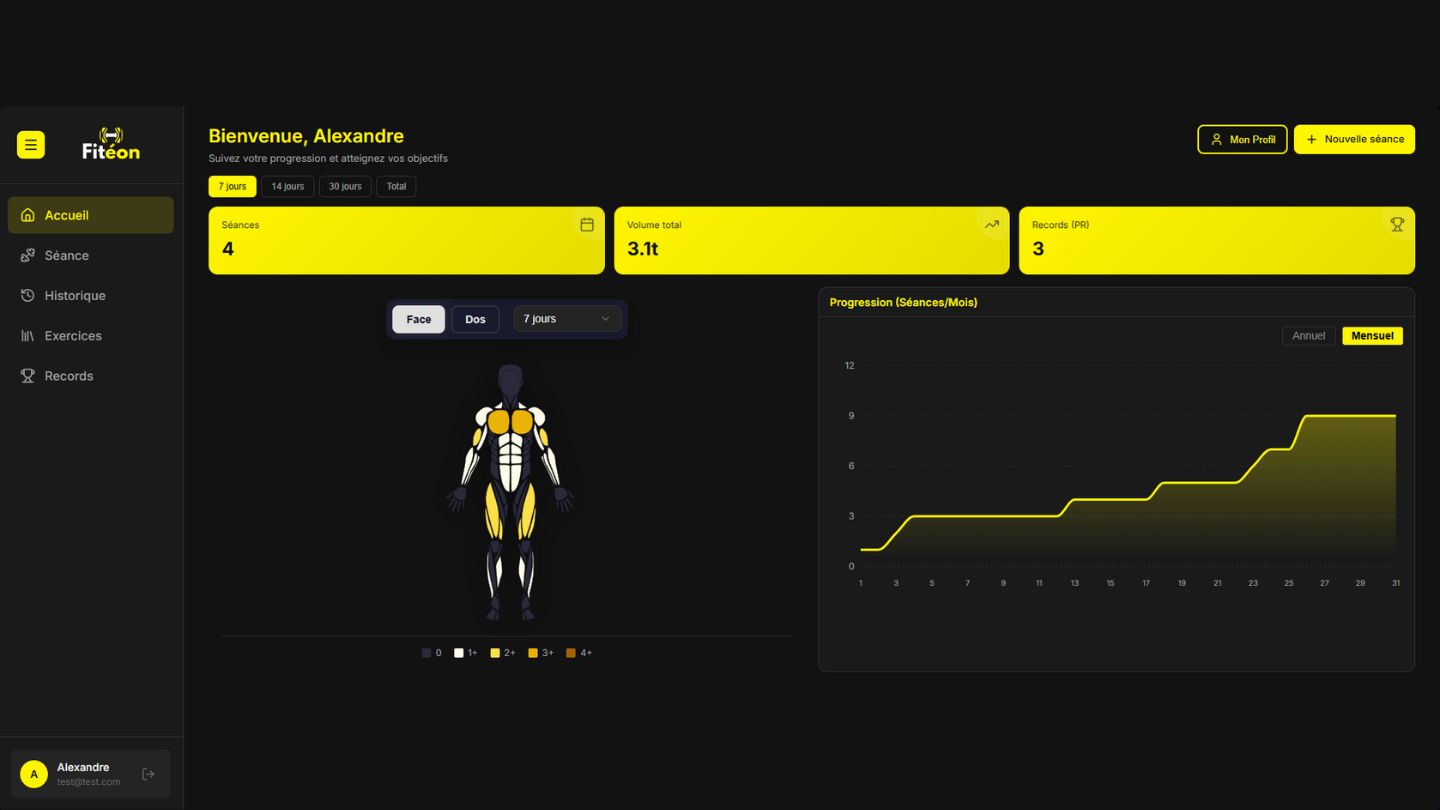Switch the chart to Annuel
Image resolution: width=1440 pixels, height=810 pixels.
tap(1309, 336)
